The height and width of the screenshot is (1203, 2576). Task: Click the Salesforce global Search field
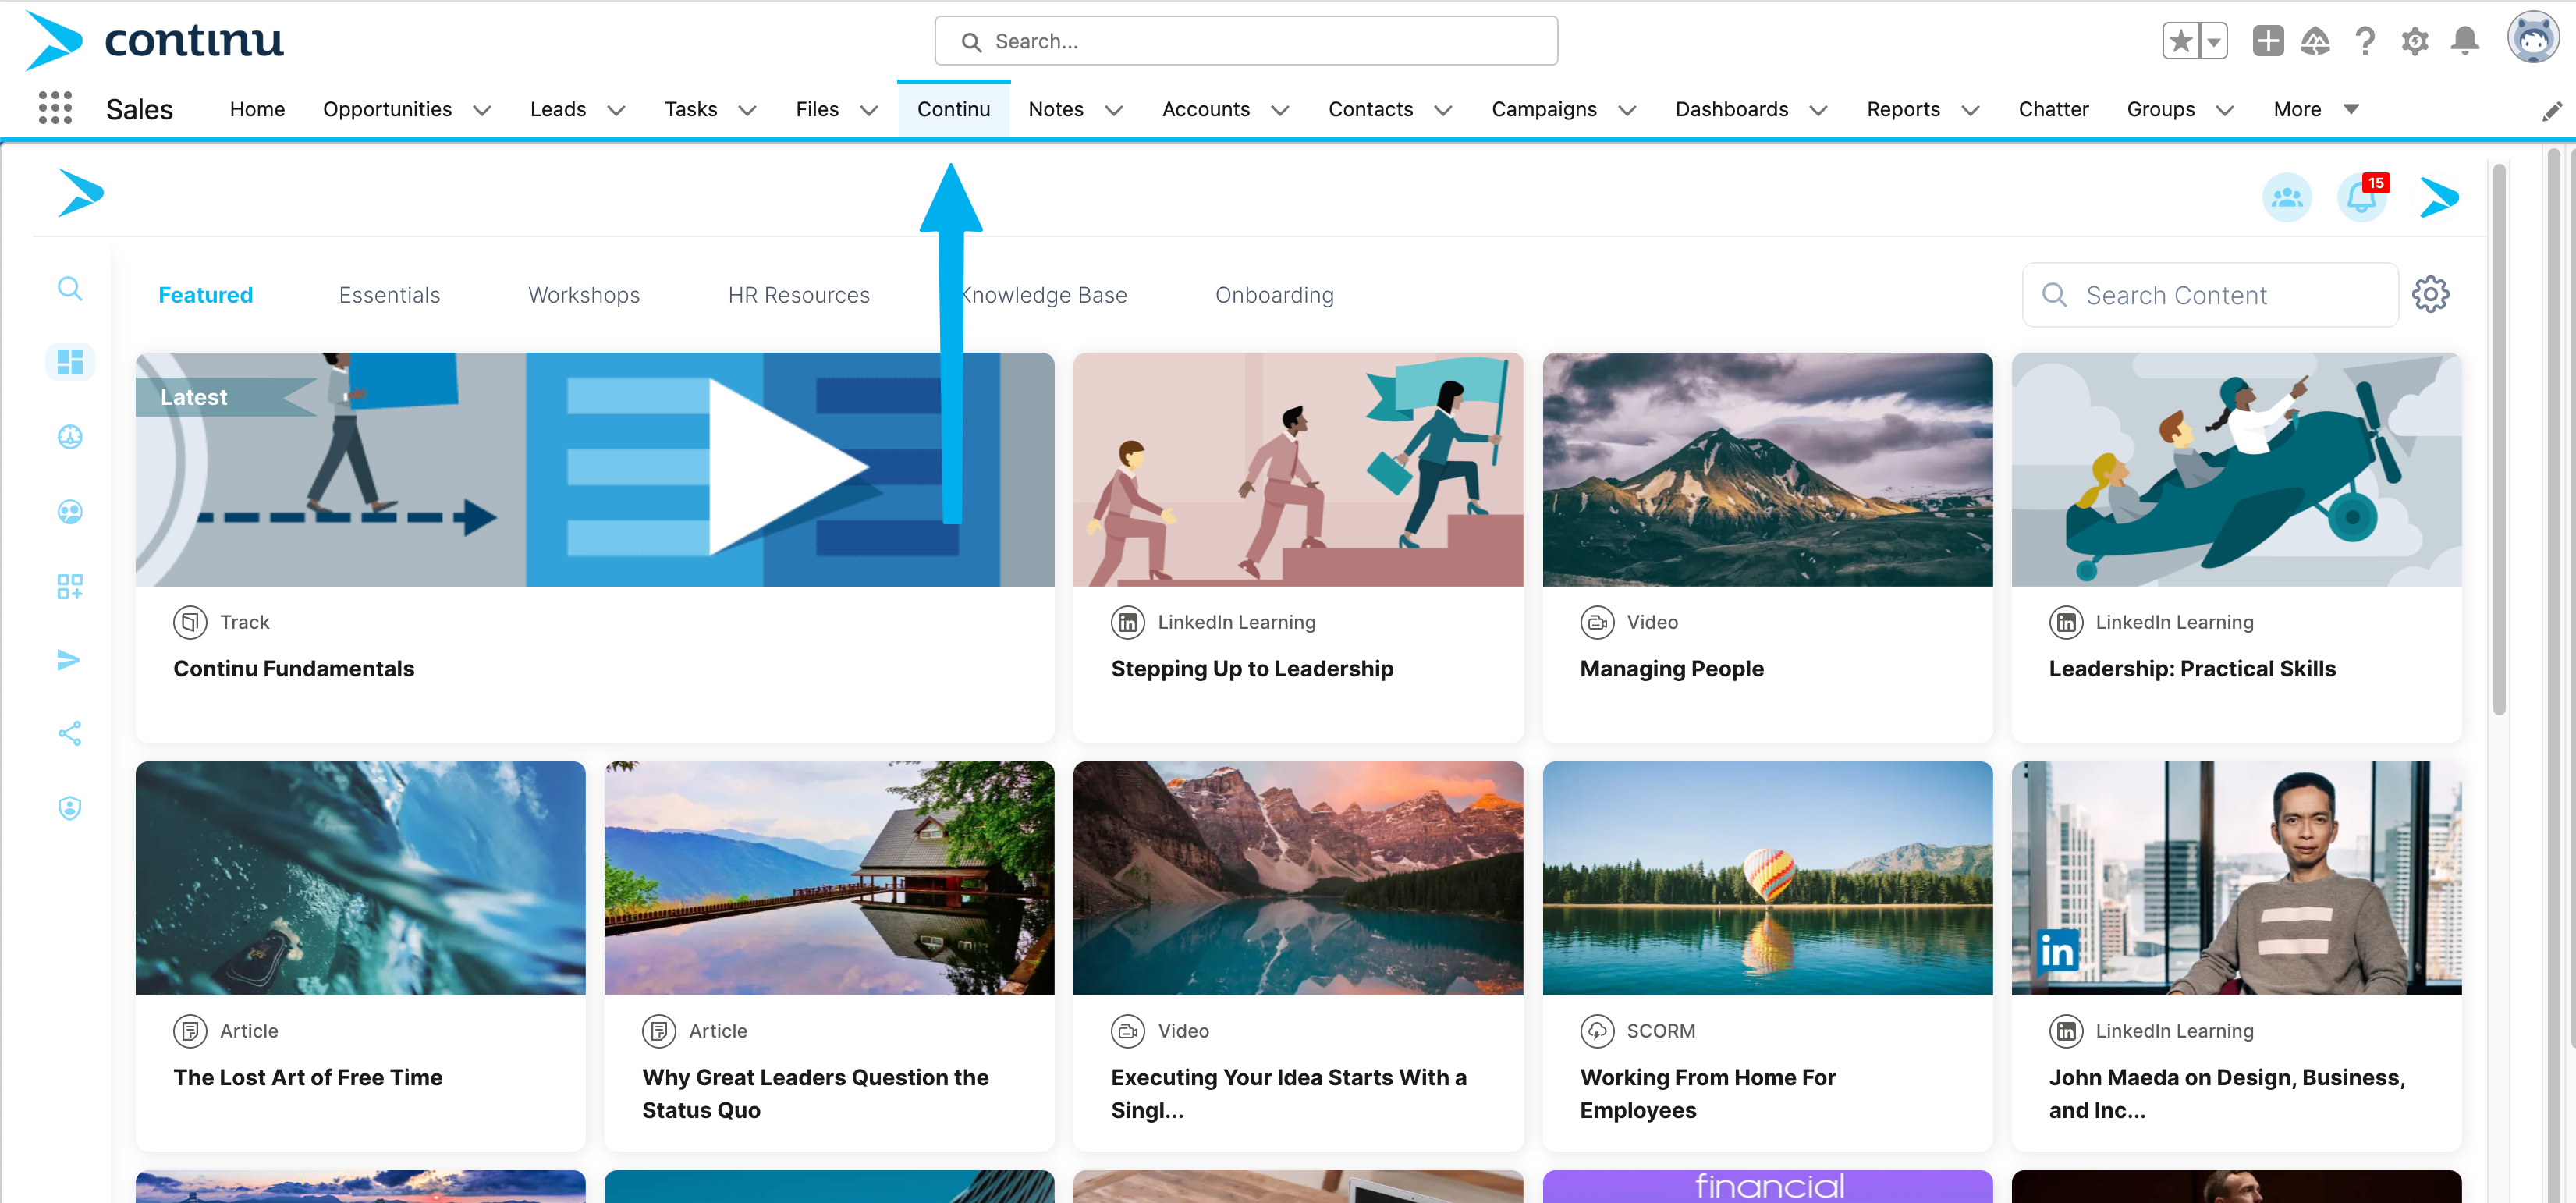coord(1245,41)
